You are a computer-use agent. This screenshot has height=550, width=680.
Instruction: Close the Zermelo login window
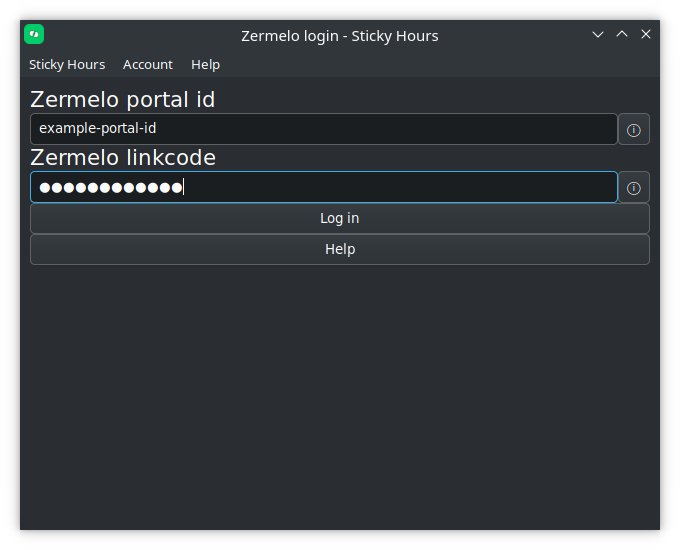646,34
